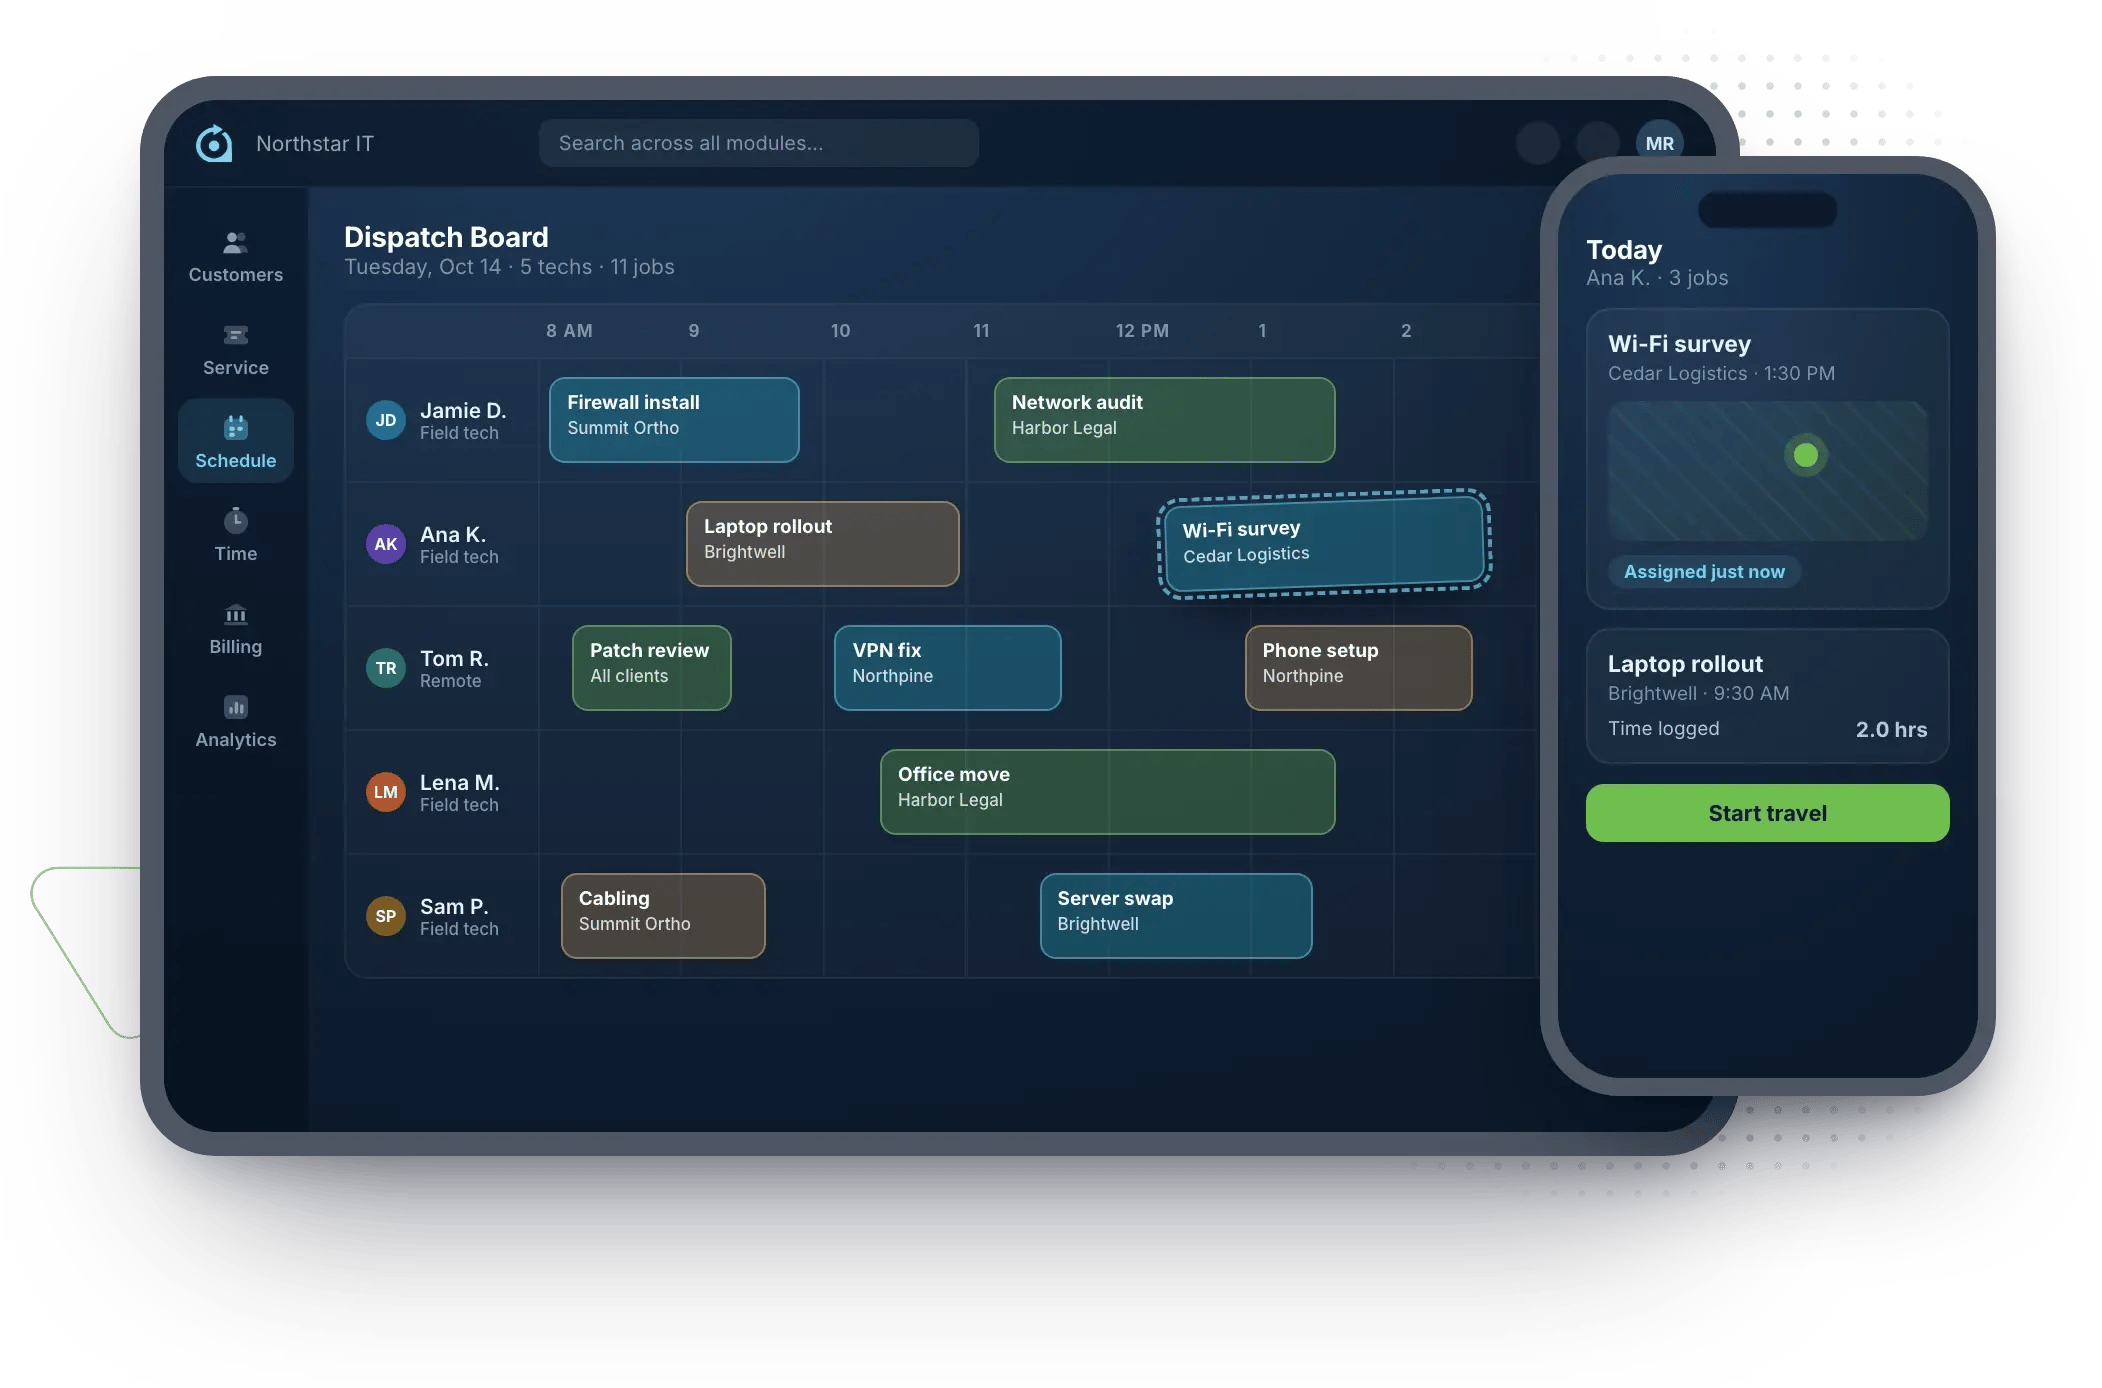The image size is (2102, 1388).
Task: Open the Time stopwatch icon
Action: [x=236, y=520]
